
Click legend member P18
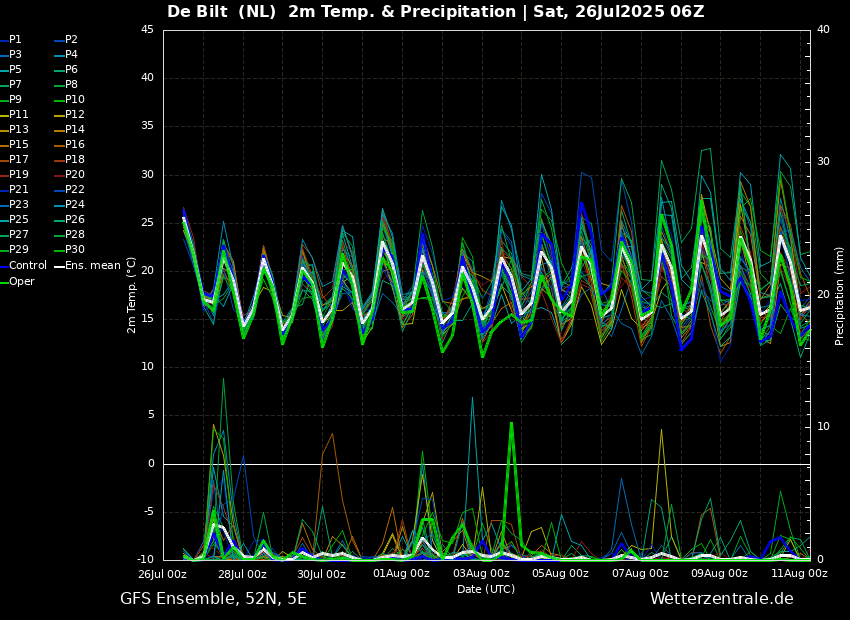(x=69, y=159)
